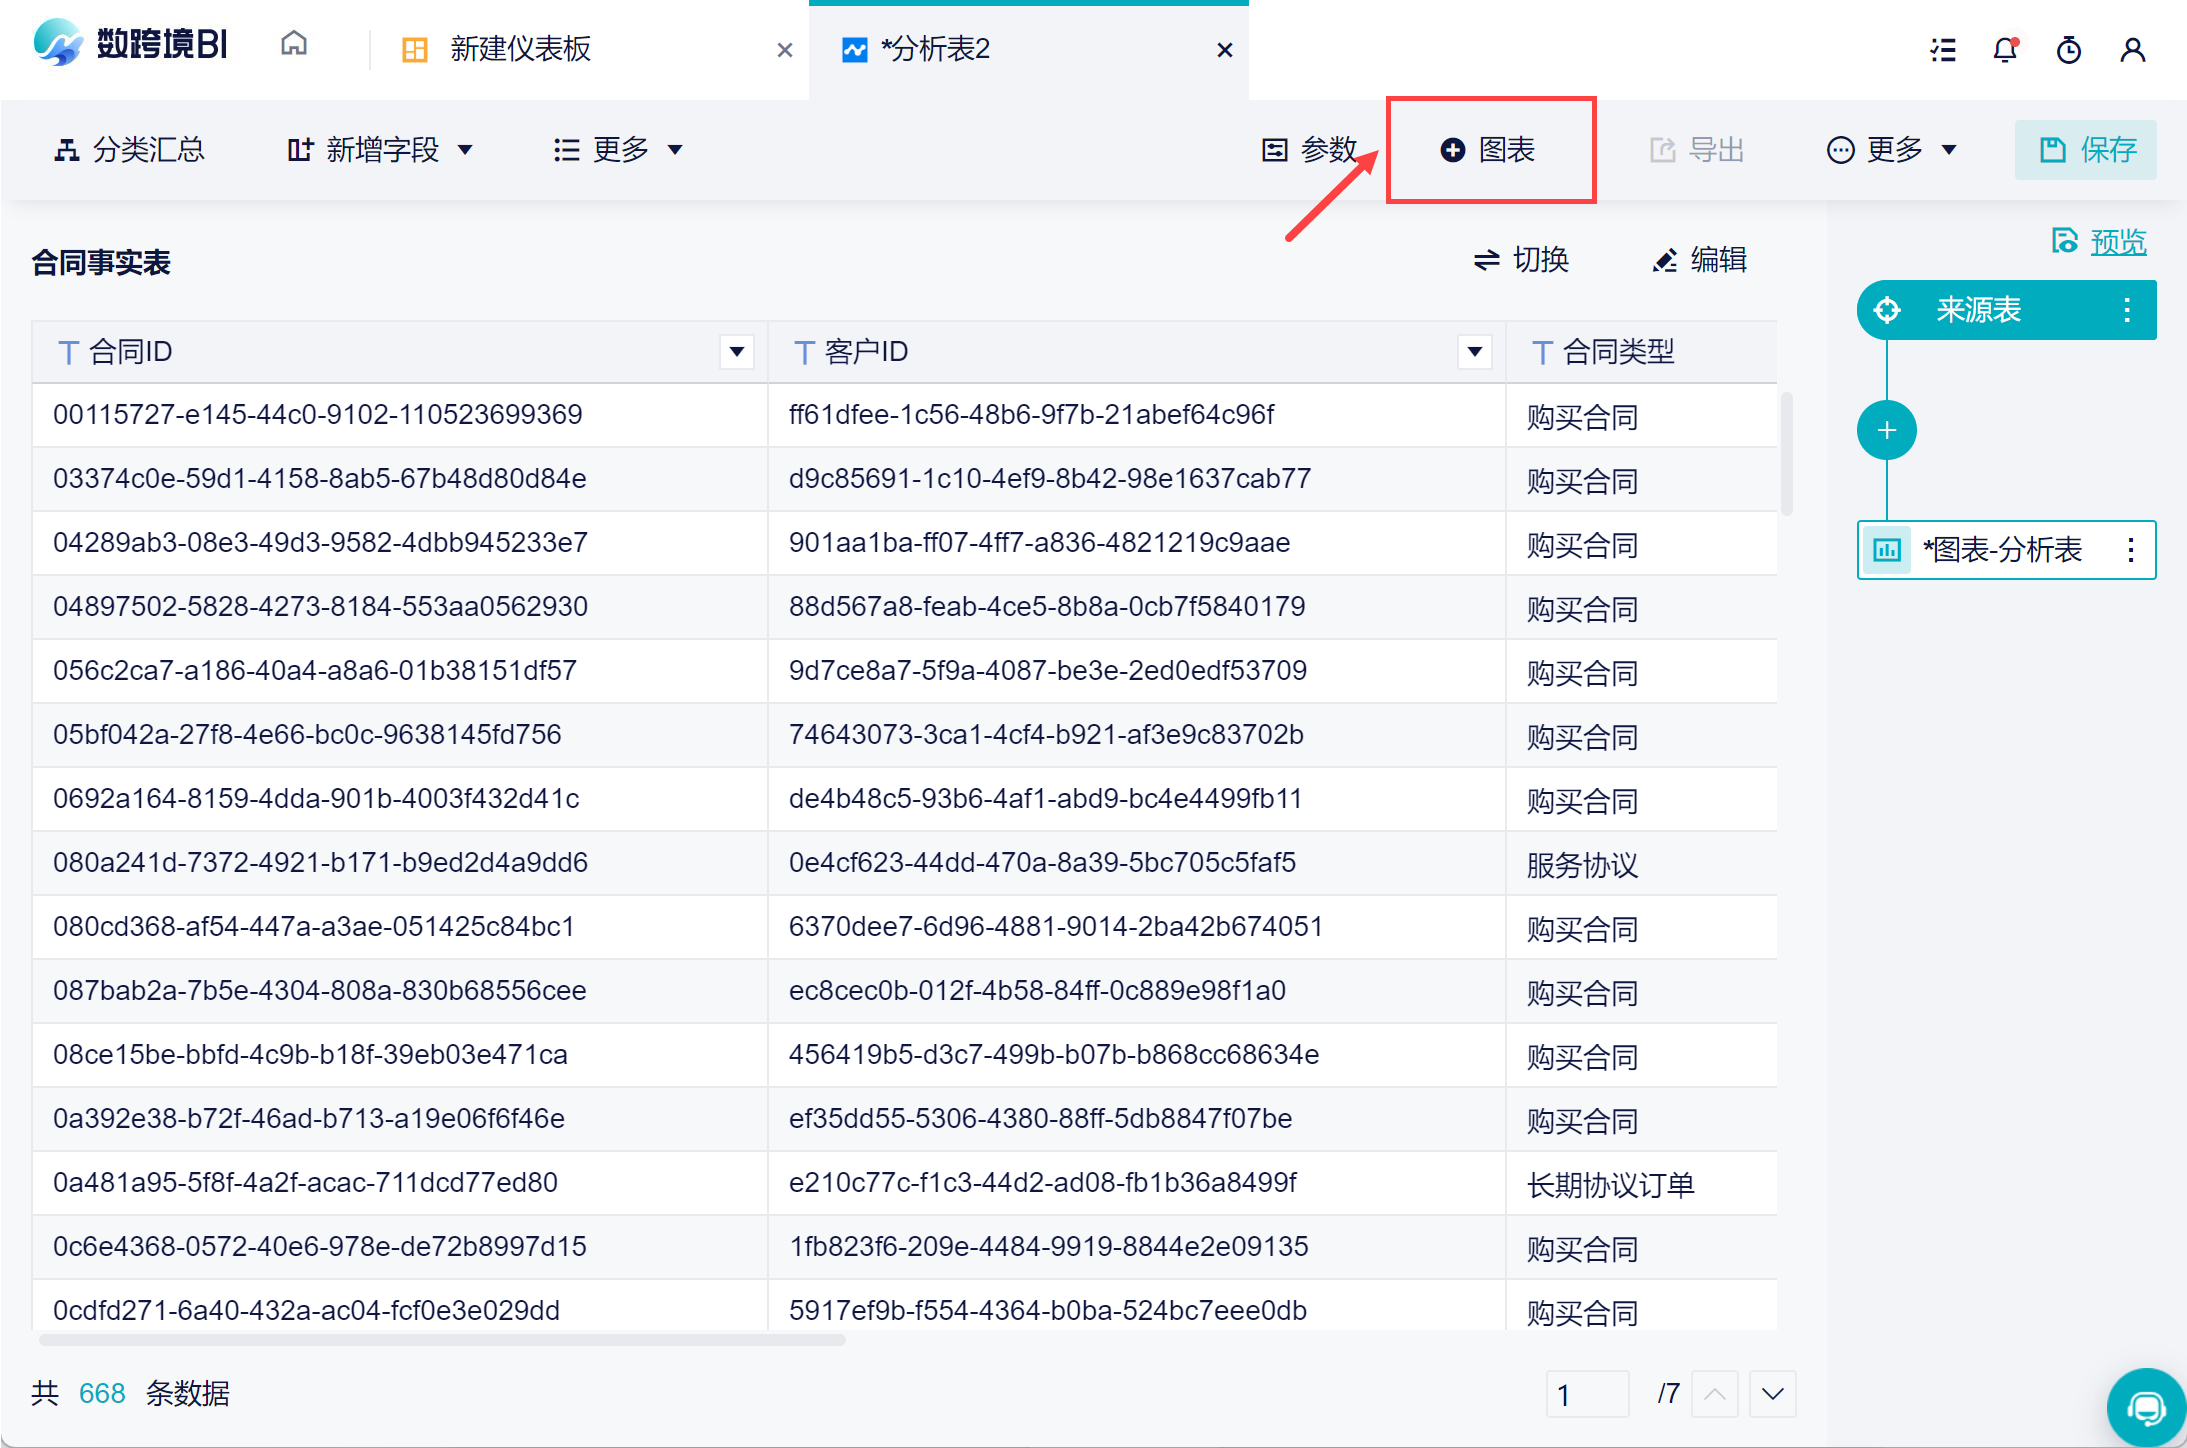Open the 预览 preview link
The height and width of the screenshot is (1448, 2187).
2117,242
